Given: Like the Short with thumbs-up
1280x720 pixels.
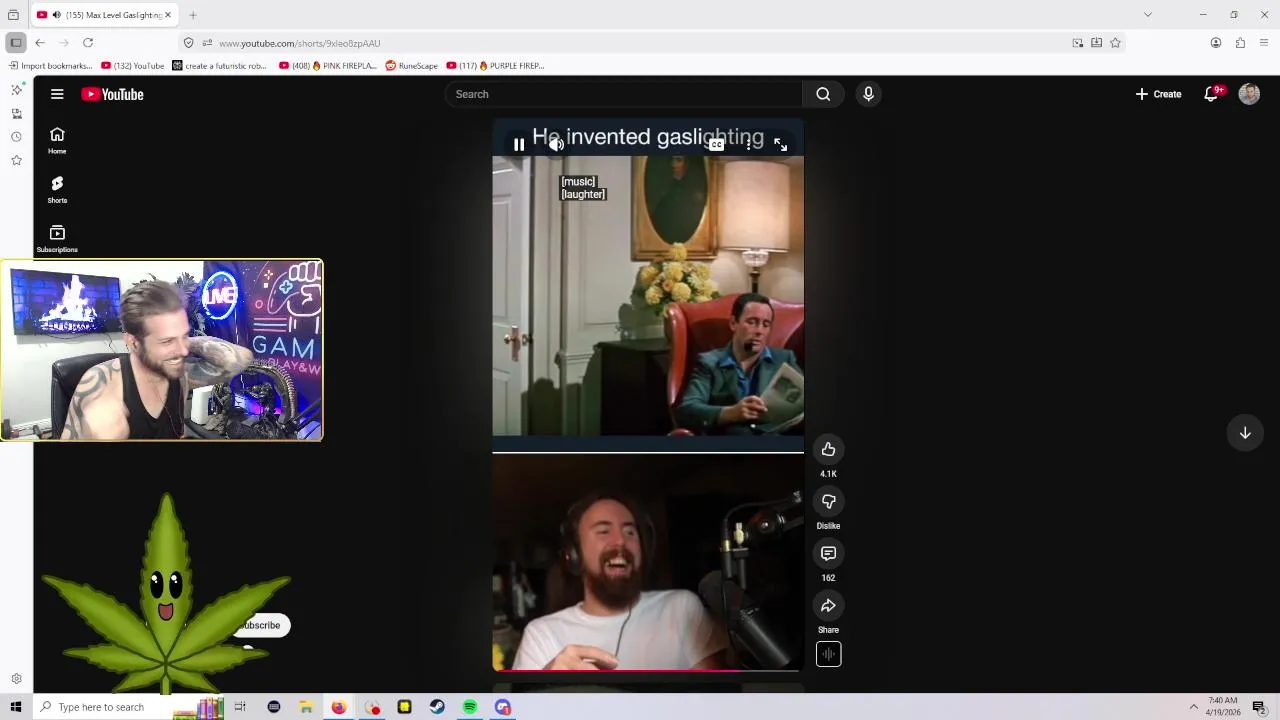Looking at the screenshot, I should point(828,449).
